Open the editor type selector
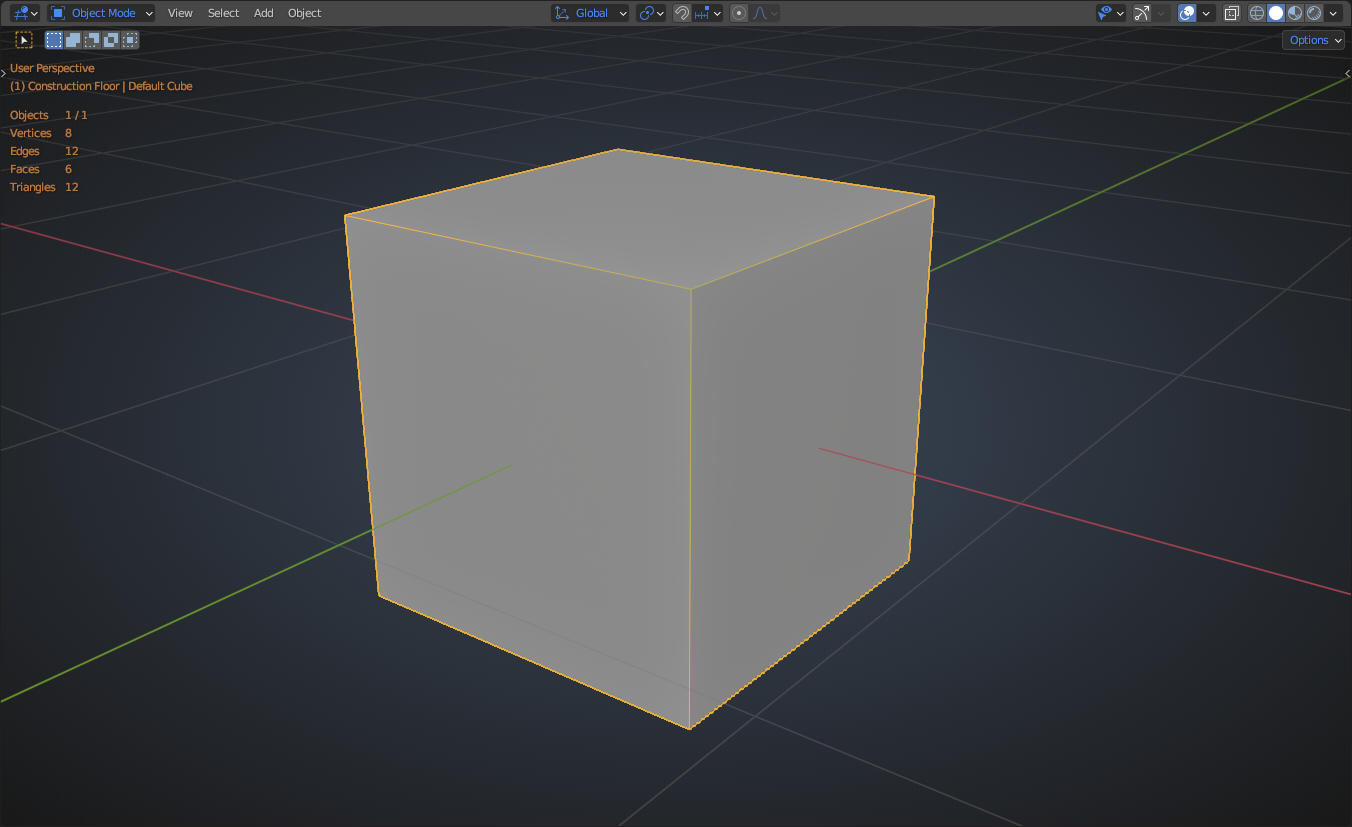 (x=25, y=13)
